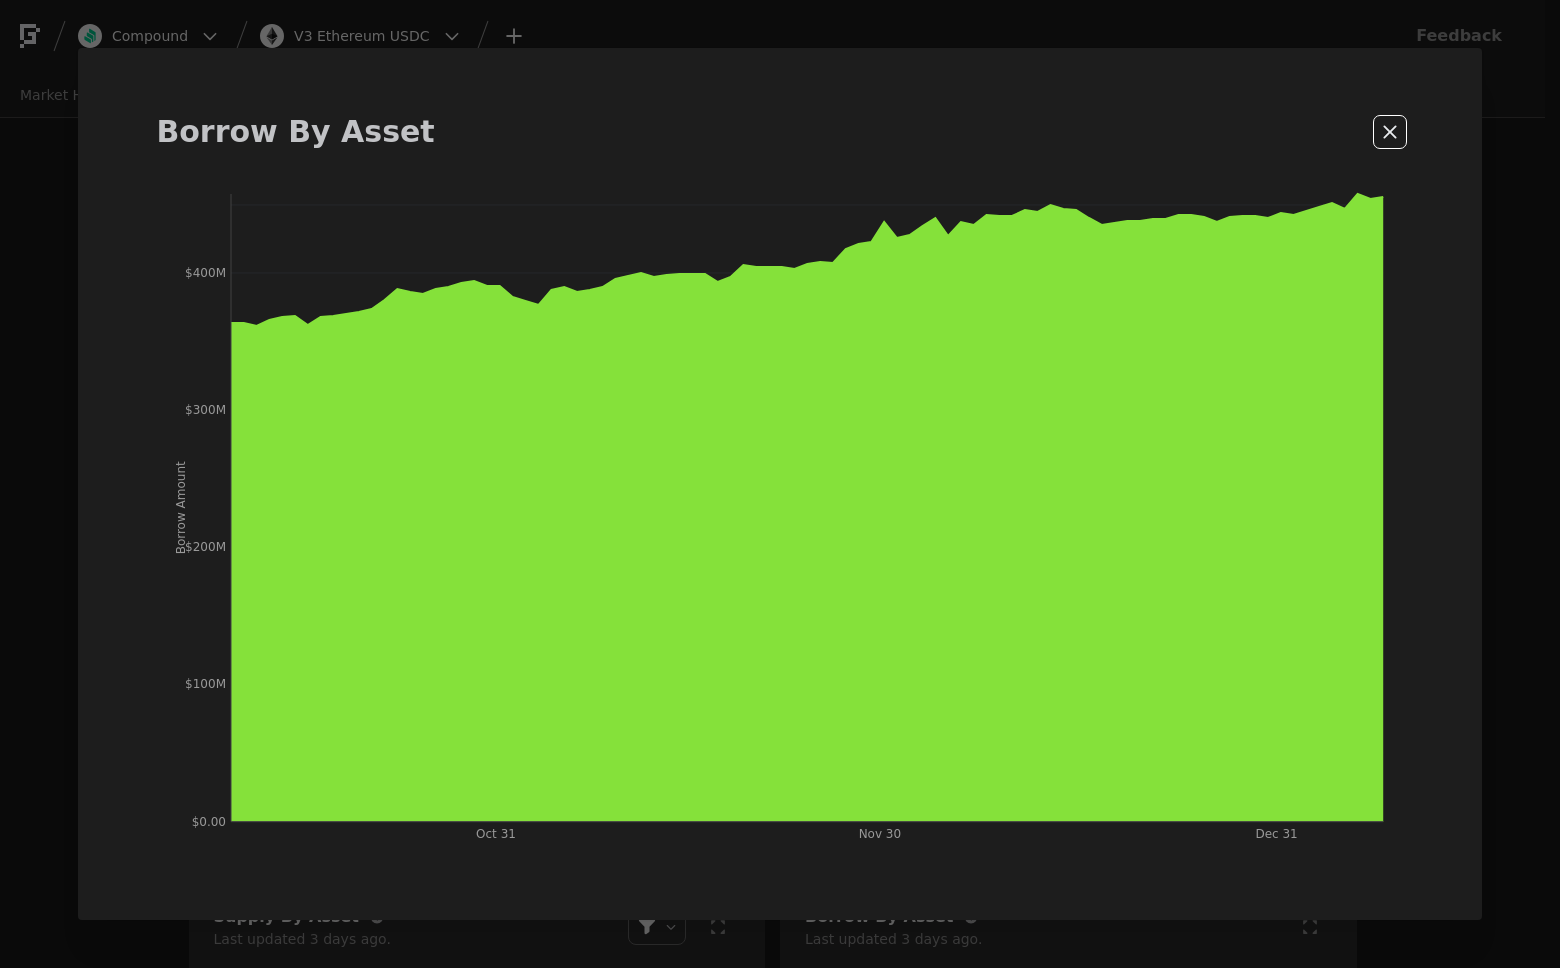Click "Last updated 3 days ago." under the Supply panel
Image resolution: width=1560 pixels, height=968 pixels.
[x=302, y=939]
